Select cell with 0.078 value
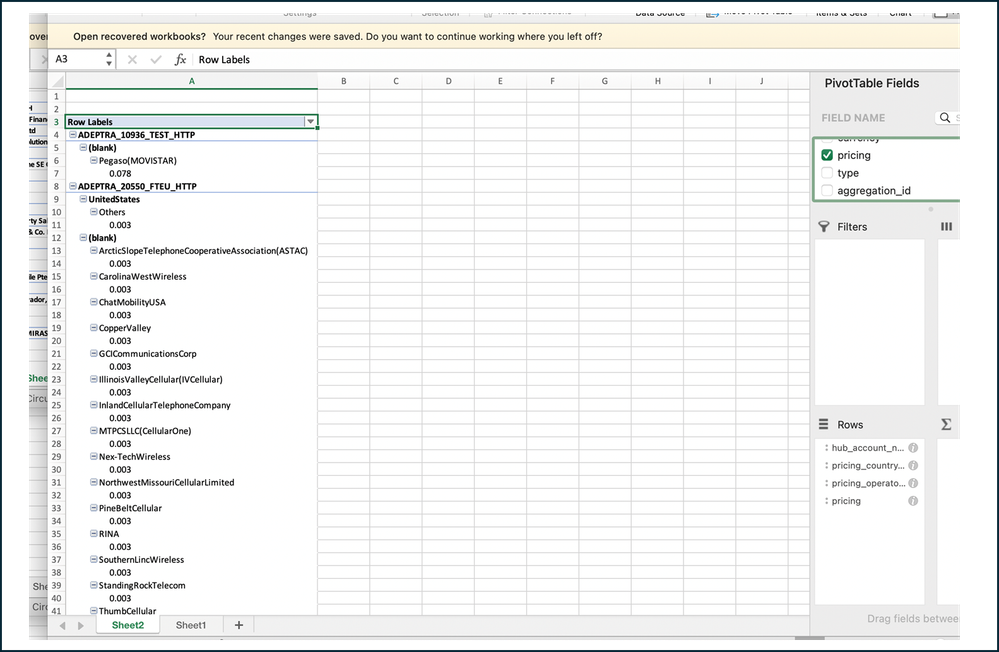Viewport: 999px width, 652px height. pyautogui.click(x=191, y=173)
